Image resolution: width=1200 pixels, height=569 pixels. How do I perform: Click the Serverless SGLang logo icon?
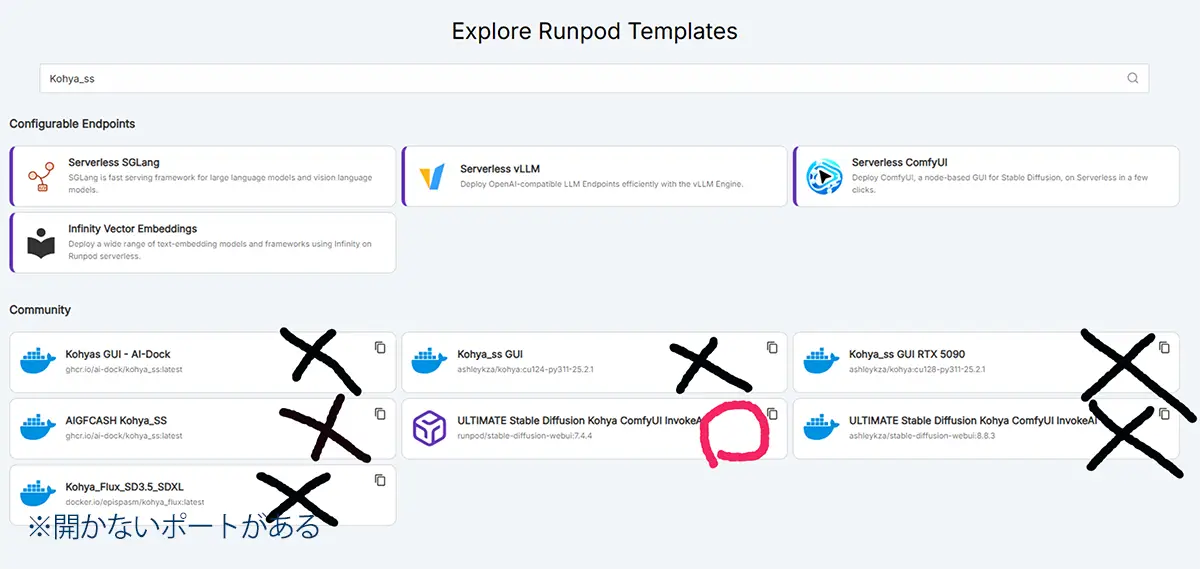41,176
